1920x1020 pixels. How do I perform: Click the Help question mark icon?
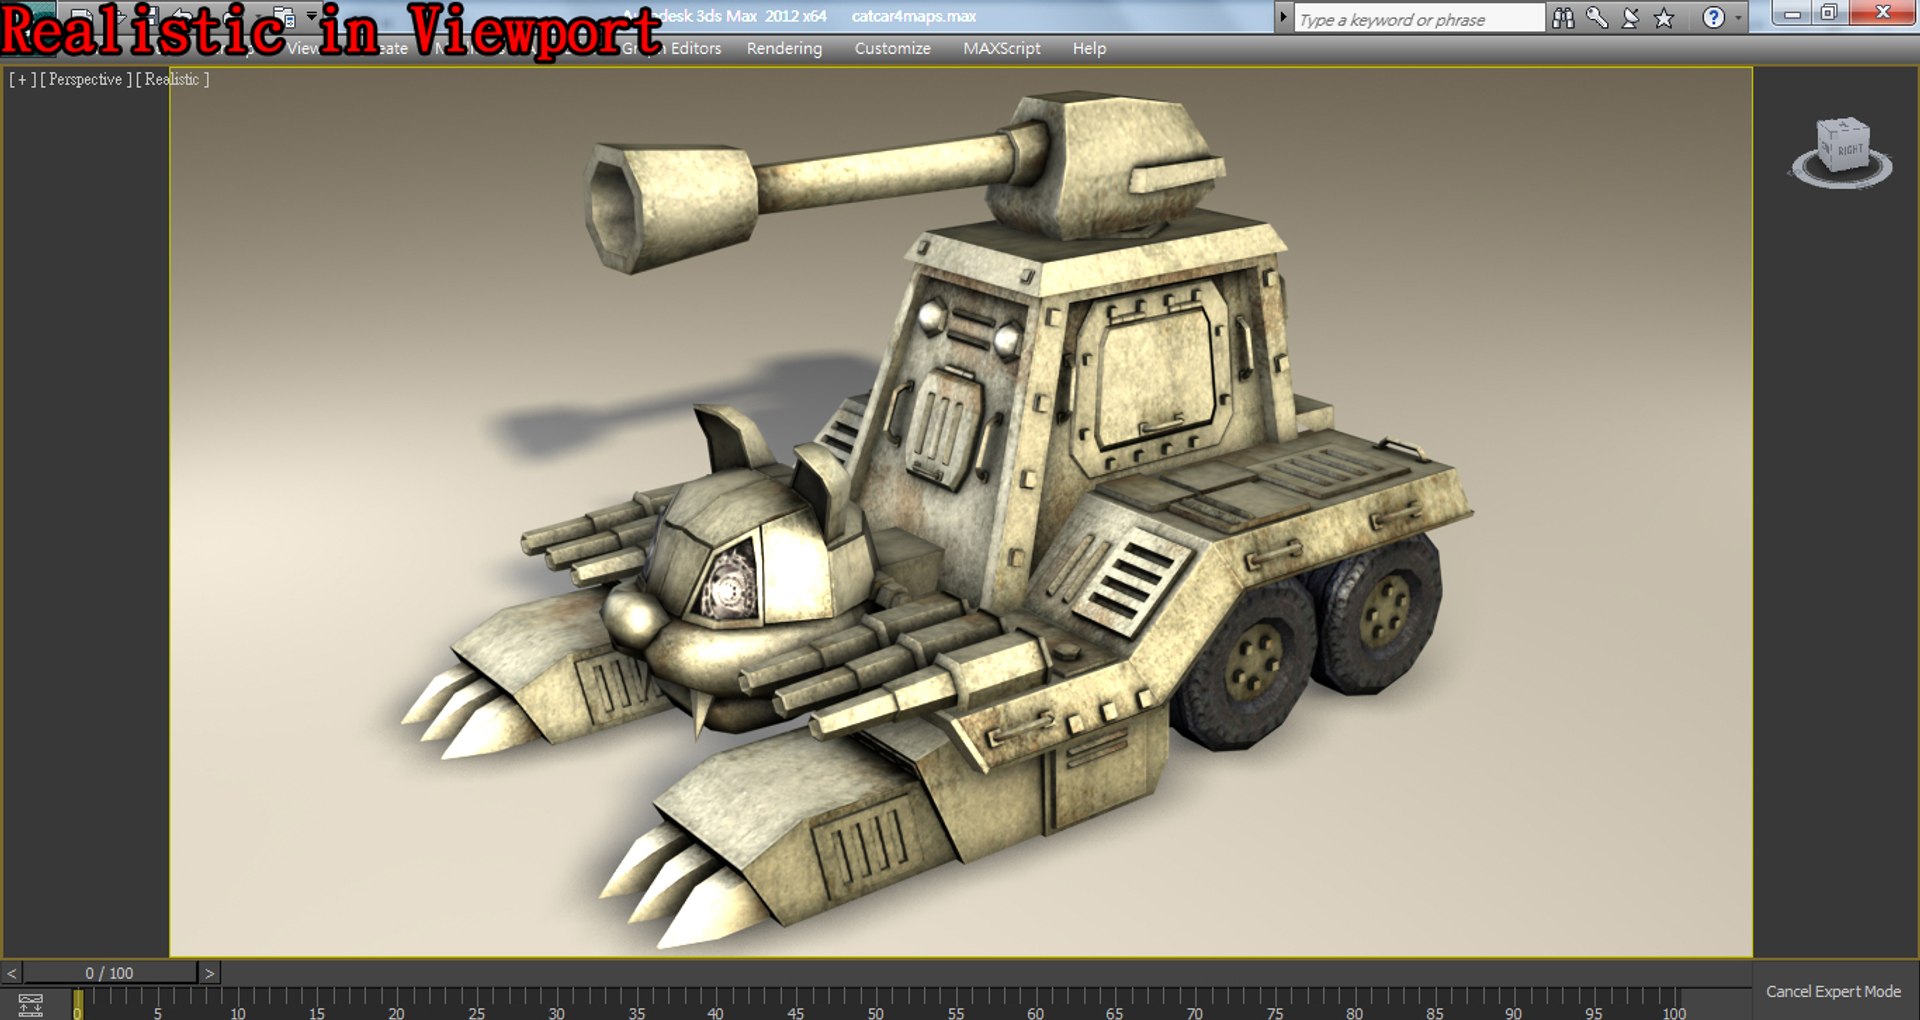[1714, 18]
